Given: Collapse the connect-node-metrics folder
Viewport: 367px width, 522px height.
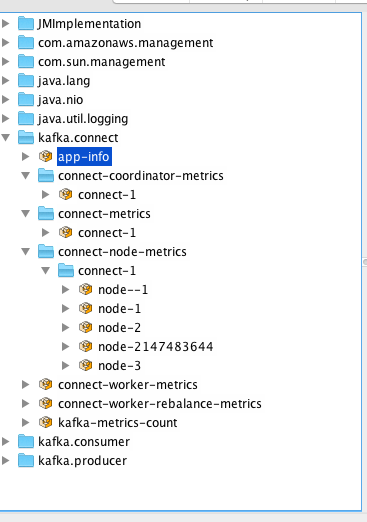Looking at the screenshot, I should click(x=26, y=251).
